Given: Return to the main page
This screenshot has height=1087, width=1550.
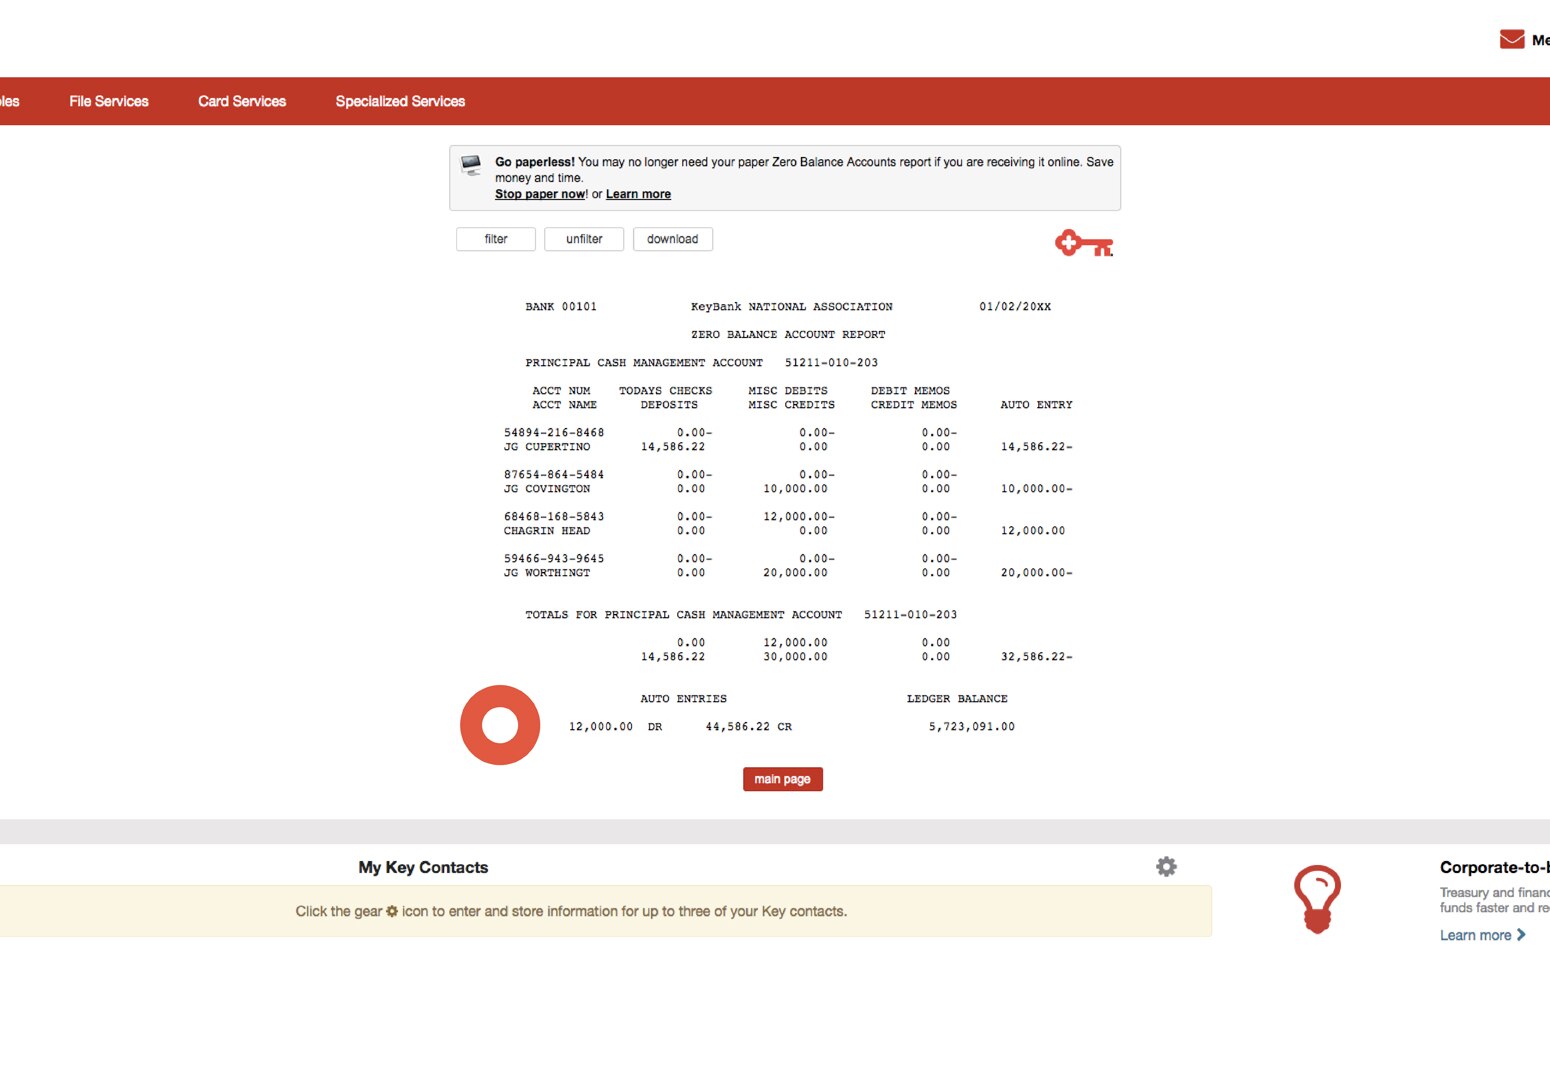Looking at the screenshot, I should [x=782, y=779].
